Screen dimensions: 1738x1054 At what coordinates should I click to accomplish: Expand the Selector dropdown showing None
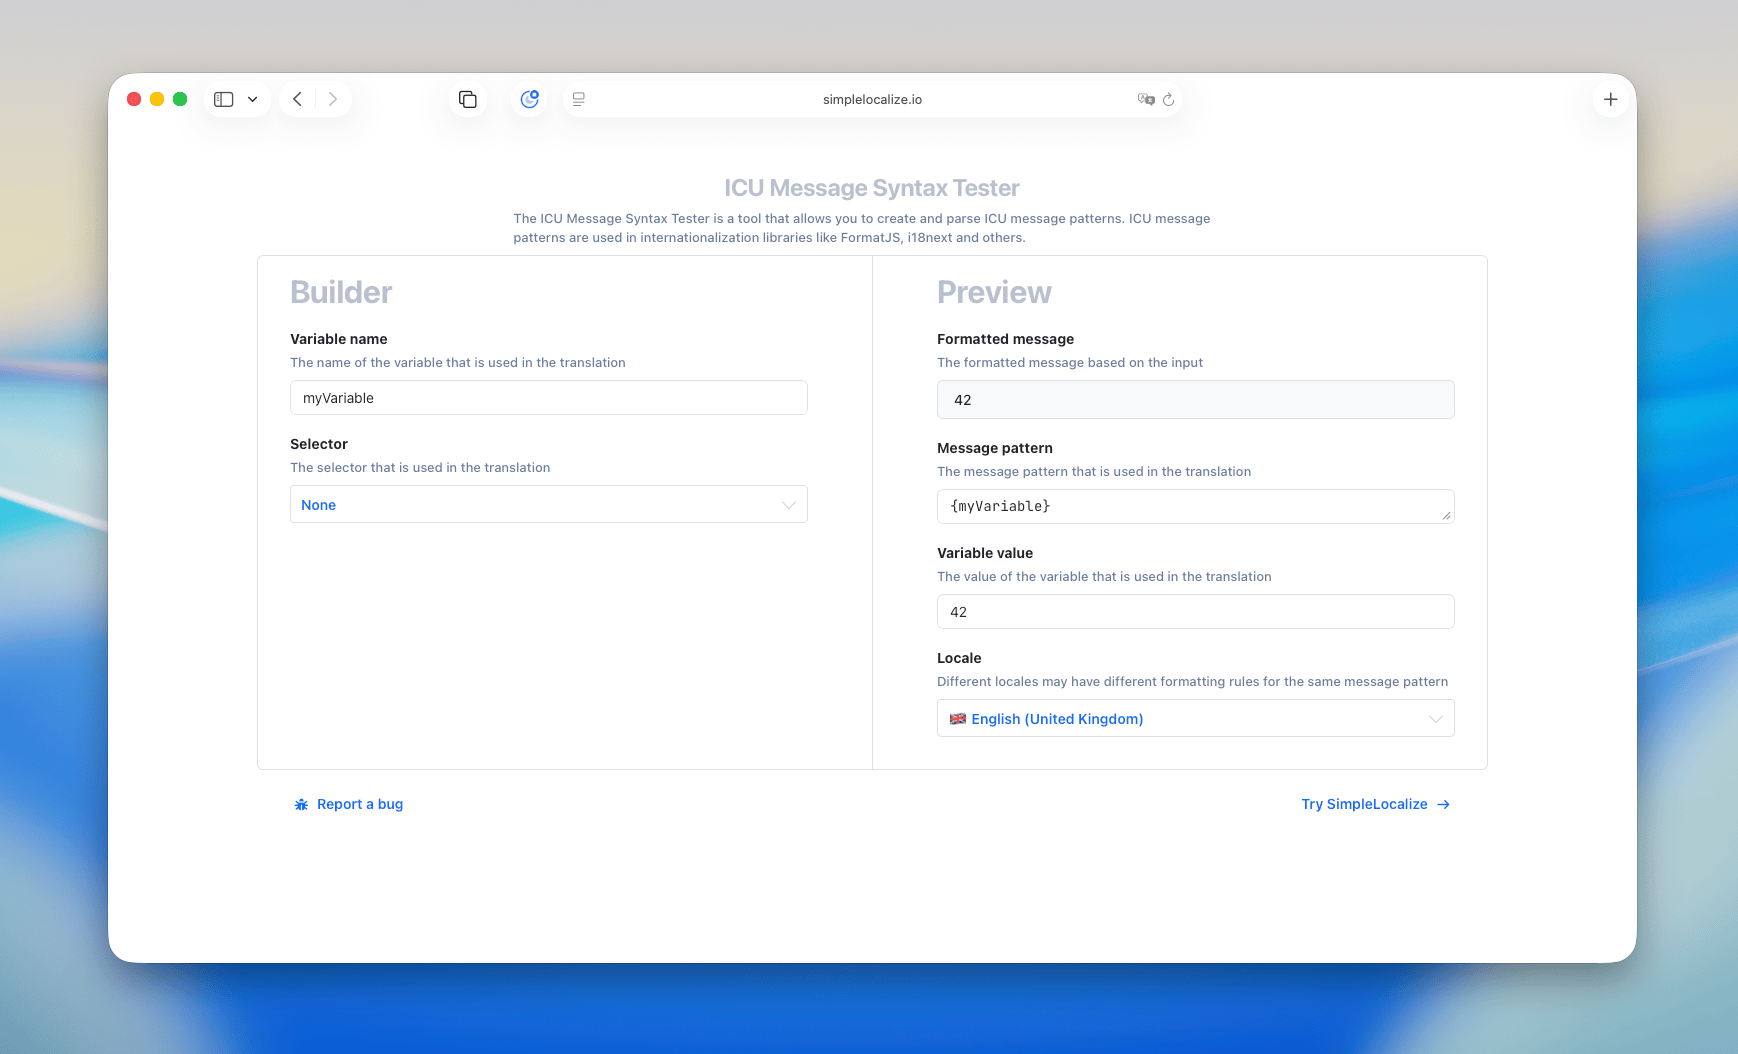548,505
